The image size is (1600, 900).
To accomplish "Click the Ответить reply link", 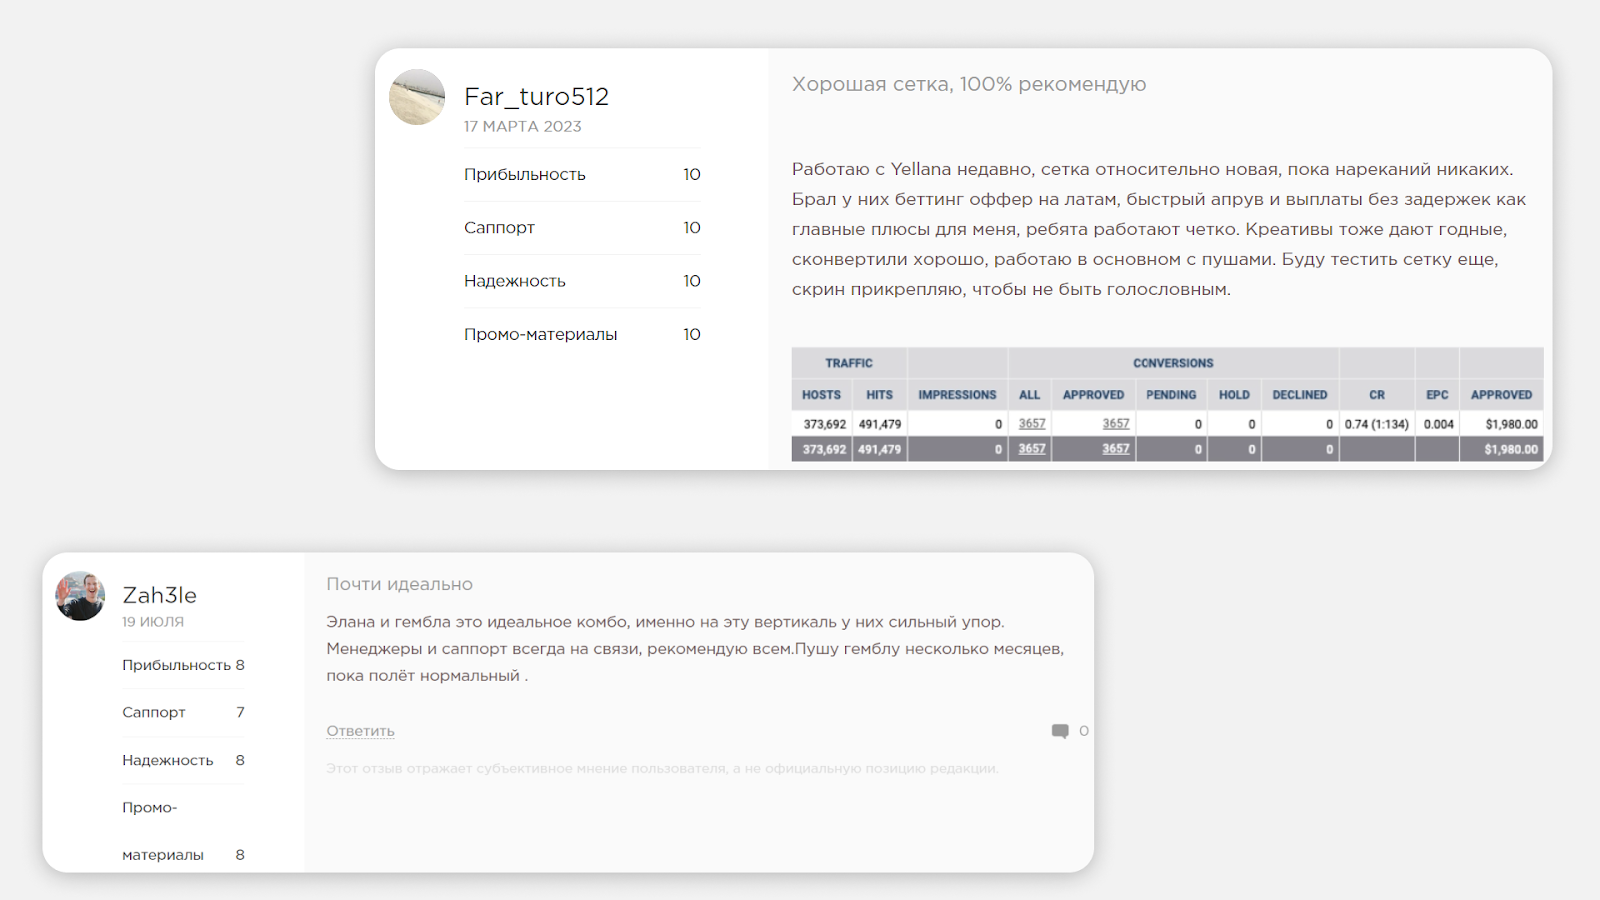I will coord(360,731).
